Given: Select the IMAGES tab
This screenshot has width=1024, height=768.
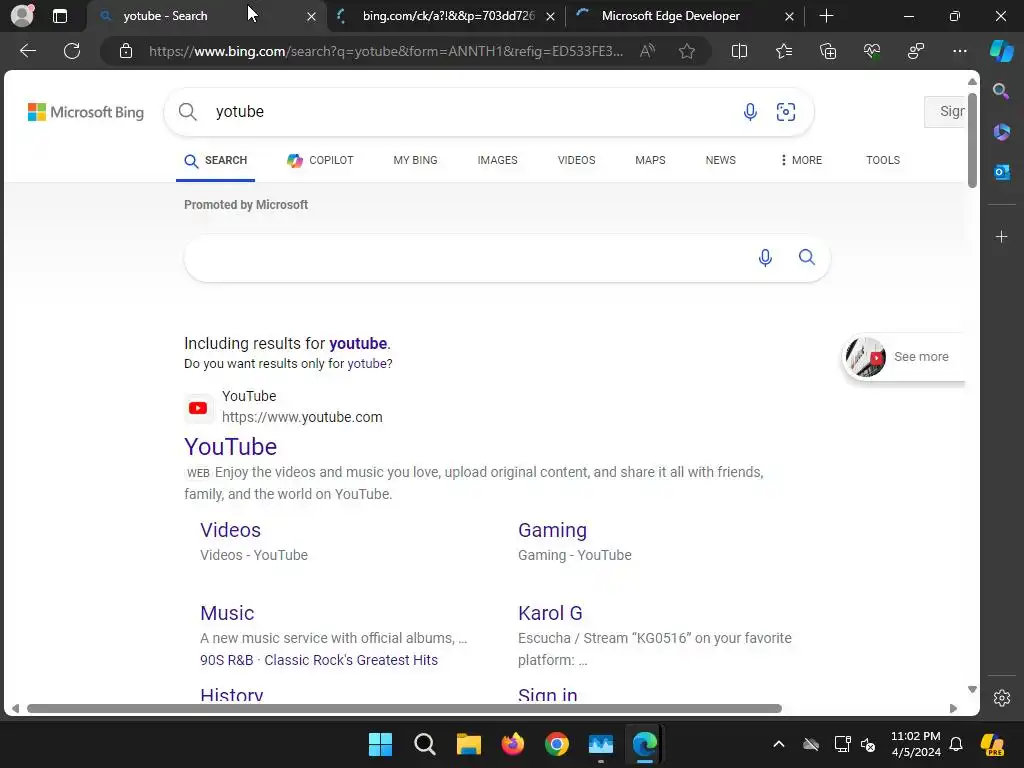Looking at the screenshot, I should (498, 160).
